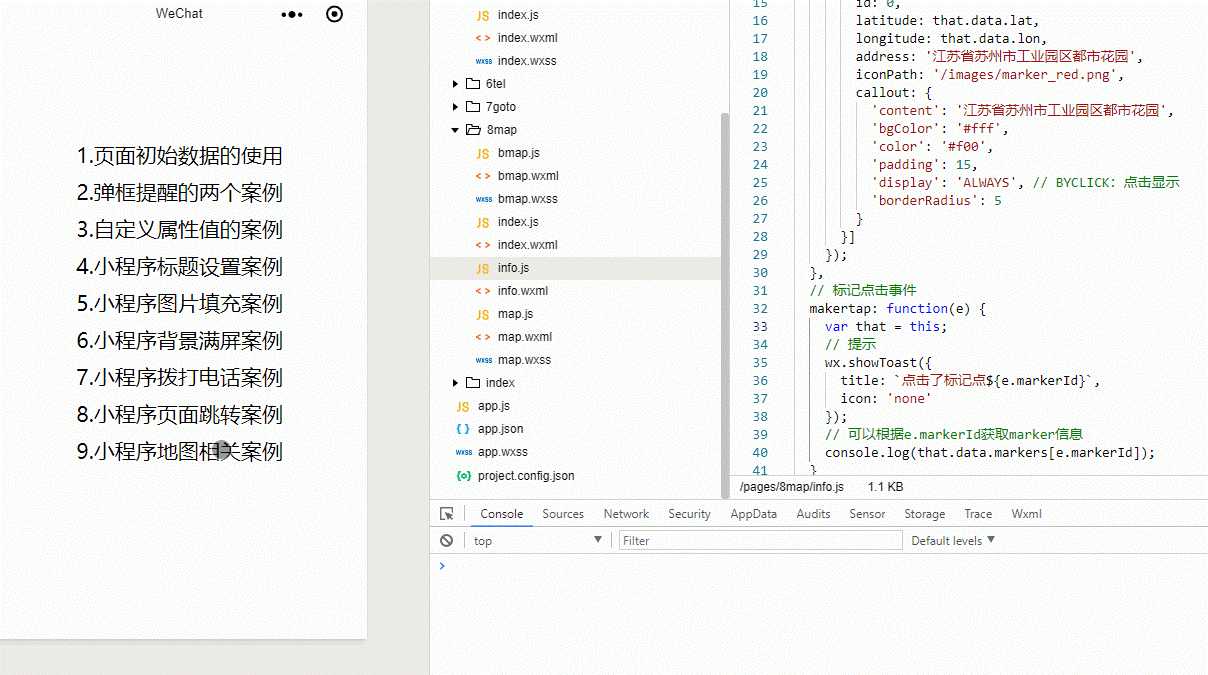Click the makertap function declaration line
This screenshot has width=1208, height=675.
tap(898, 309)
